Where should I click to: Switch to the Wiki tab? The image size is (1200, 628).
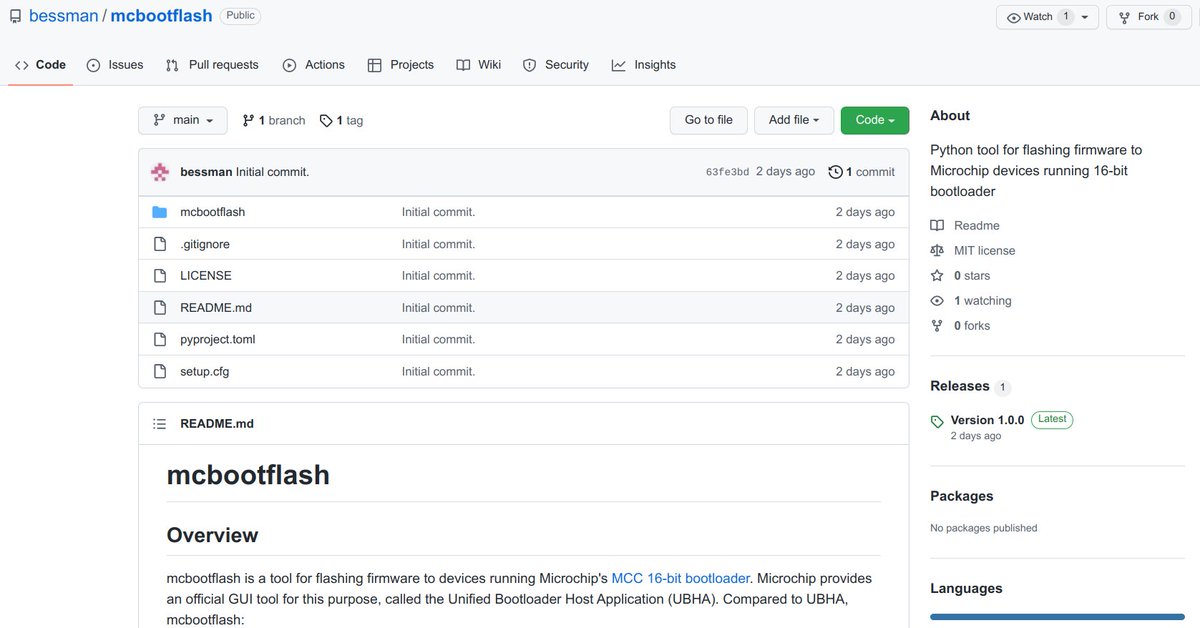[478, 65]
